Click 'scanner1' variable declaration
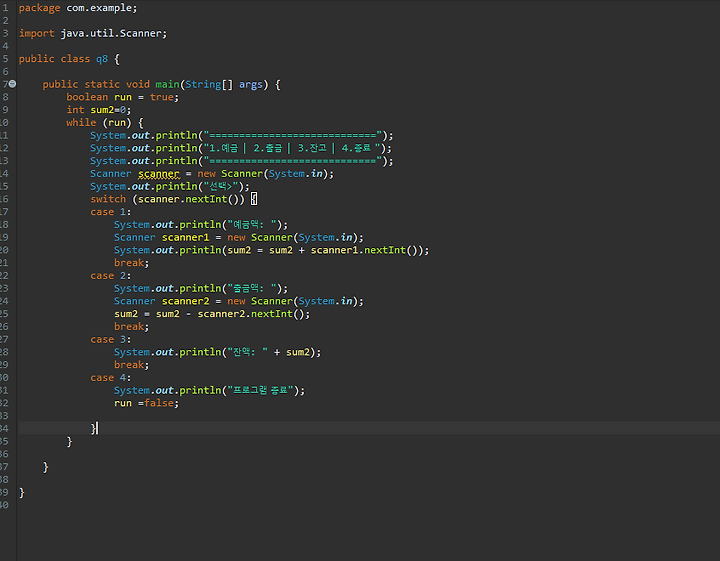 [x=186, y=238]
